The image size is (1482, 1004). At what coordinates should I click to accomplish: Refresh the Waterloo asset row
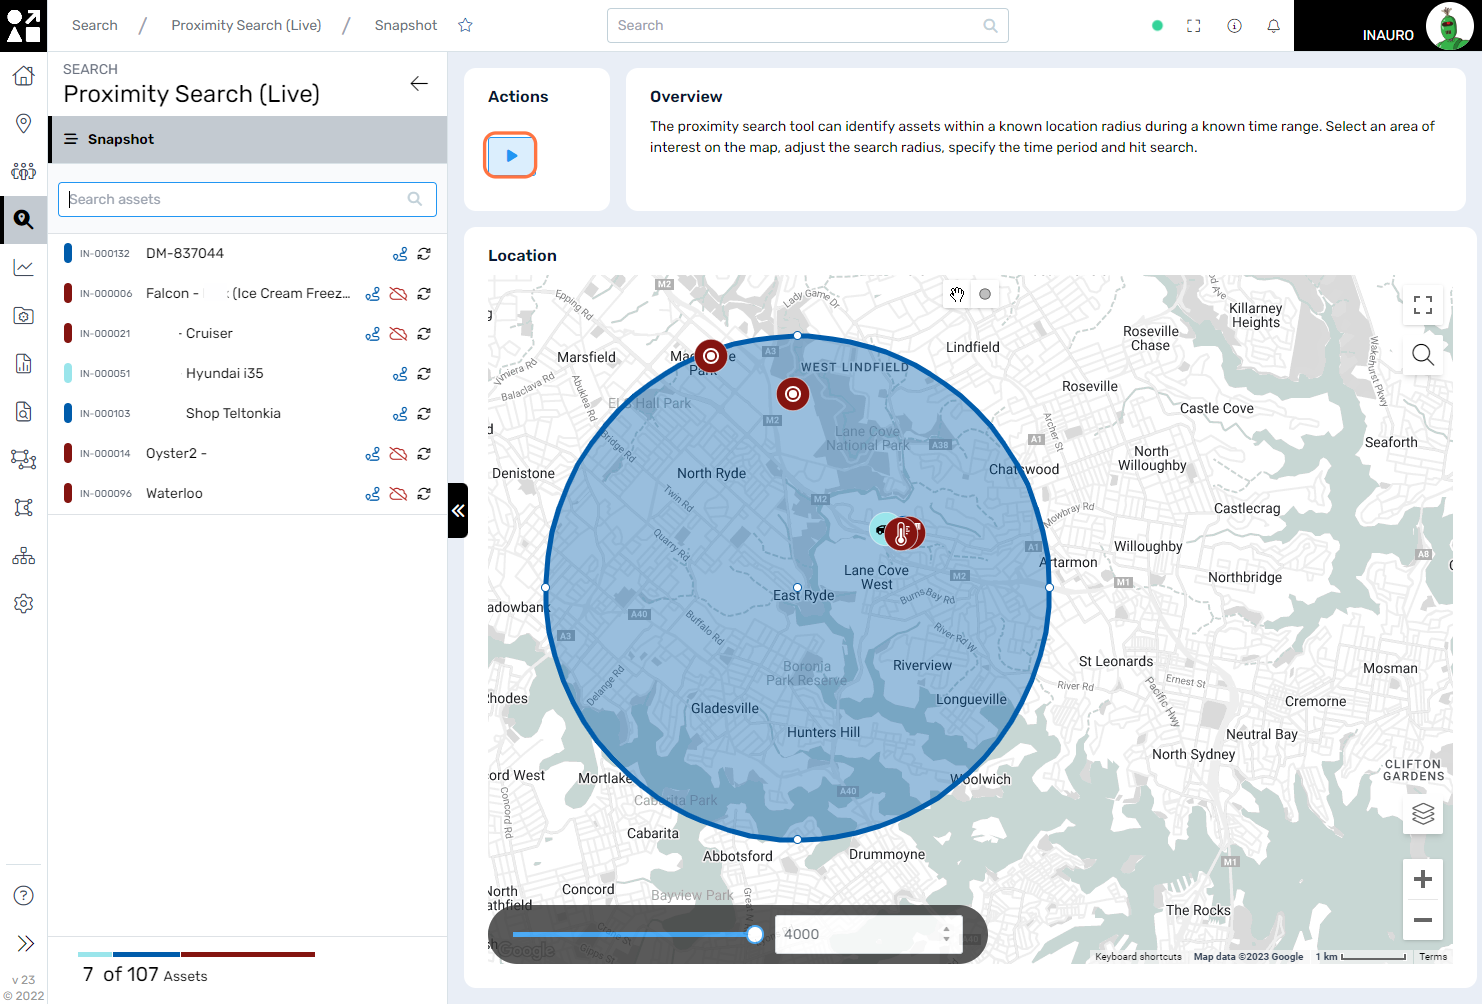coord(424,494)
